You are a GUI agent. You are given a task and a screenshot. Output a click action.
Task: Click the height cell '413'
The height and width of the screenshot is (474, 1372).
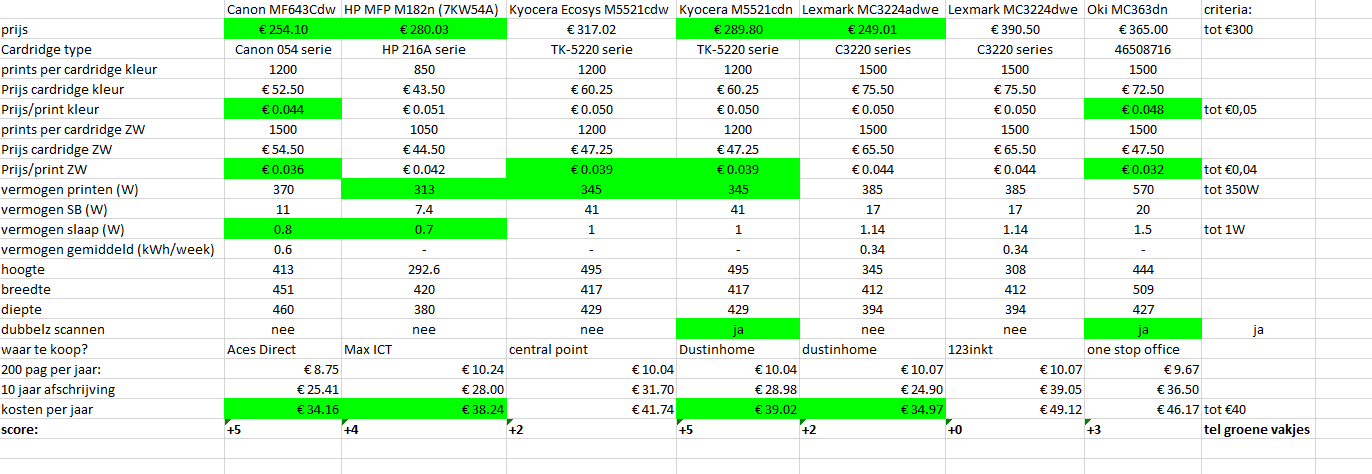pos(282,270)
